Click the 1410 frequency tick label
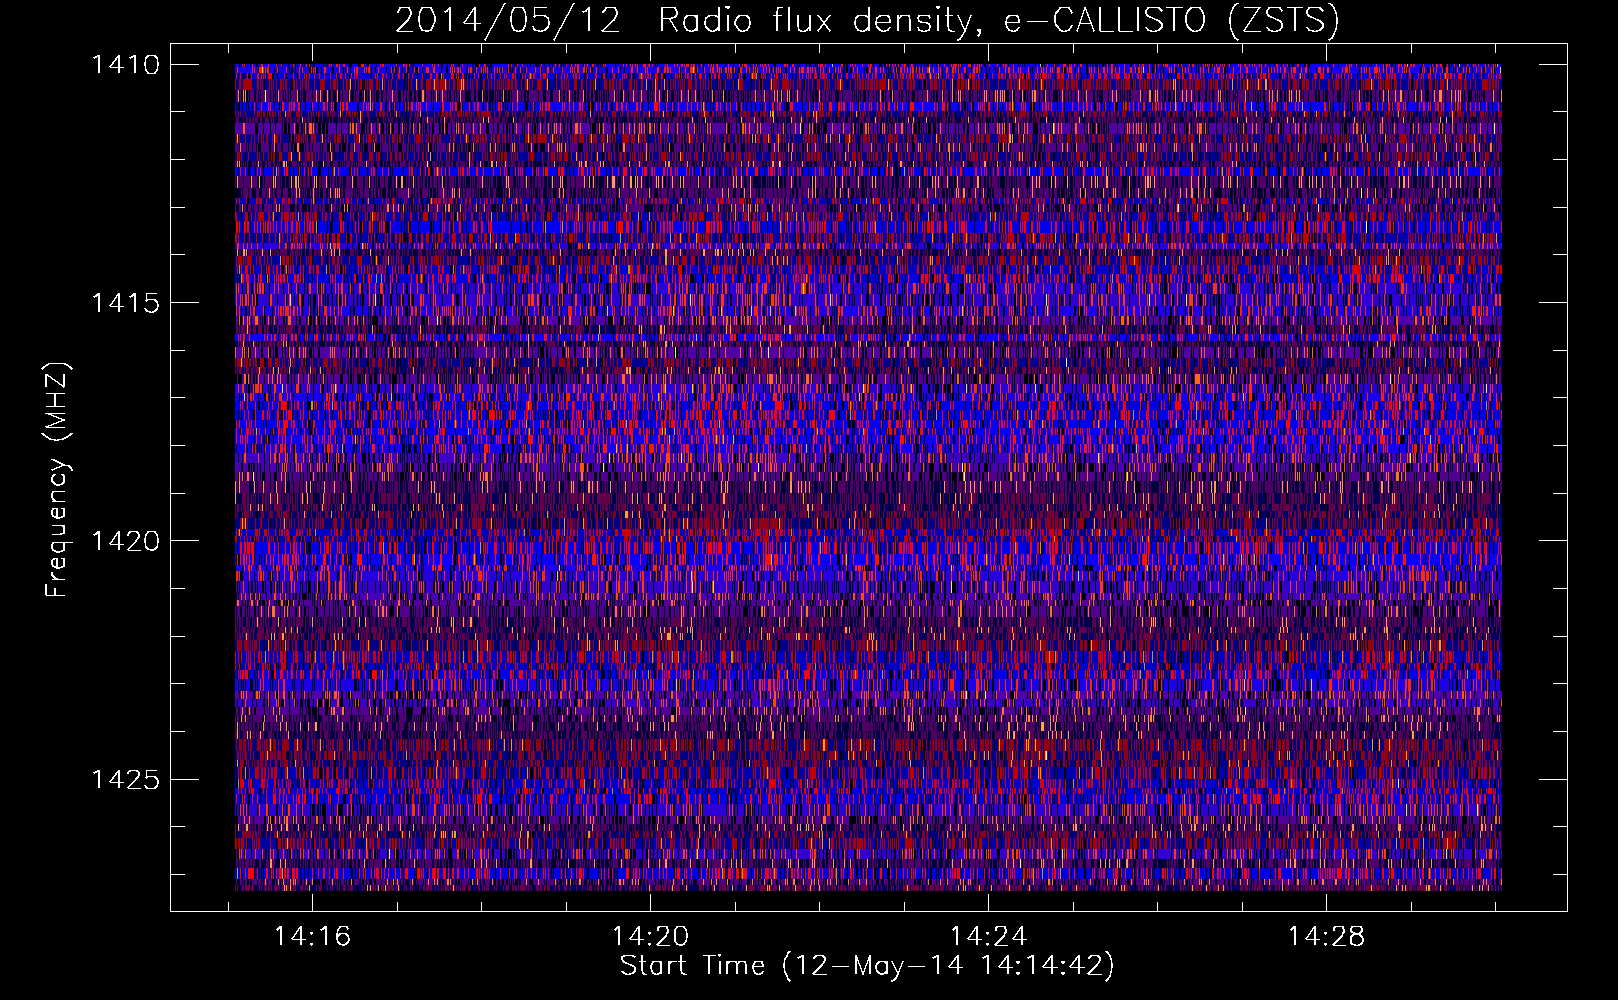This screenshot has width=1618, height=1000. point(125,65)
